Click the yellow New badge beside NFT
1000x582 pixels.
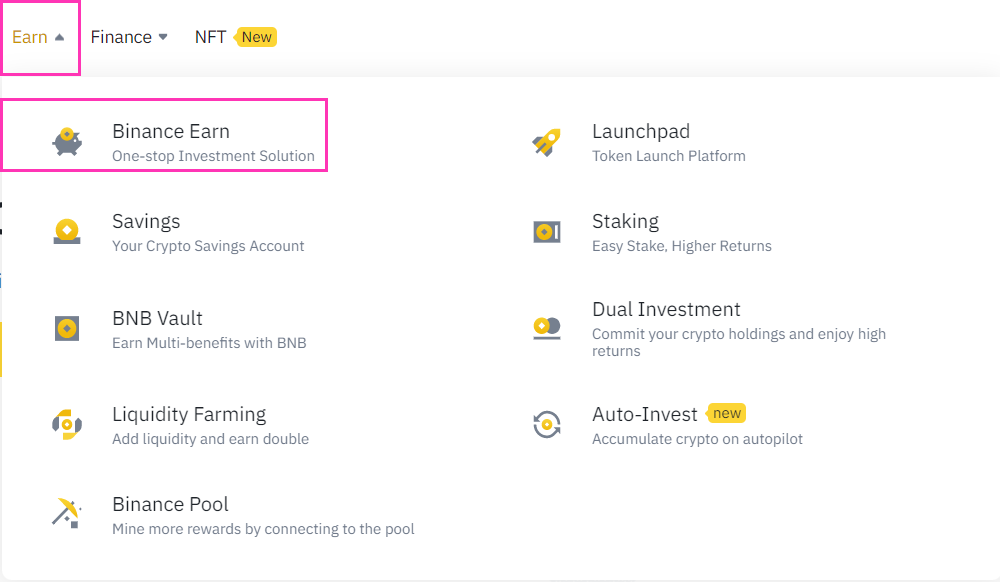(256, 37)
